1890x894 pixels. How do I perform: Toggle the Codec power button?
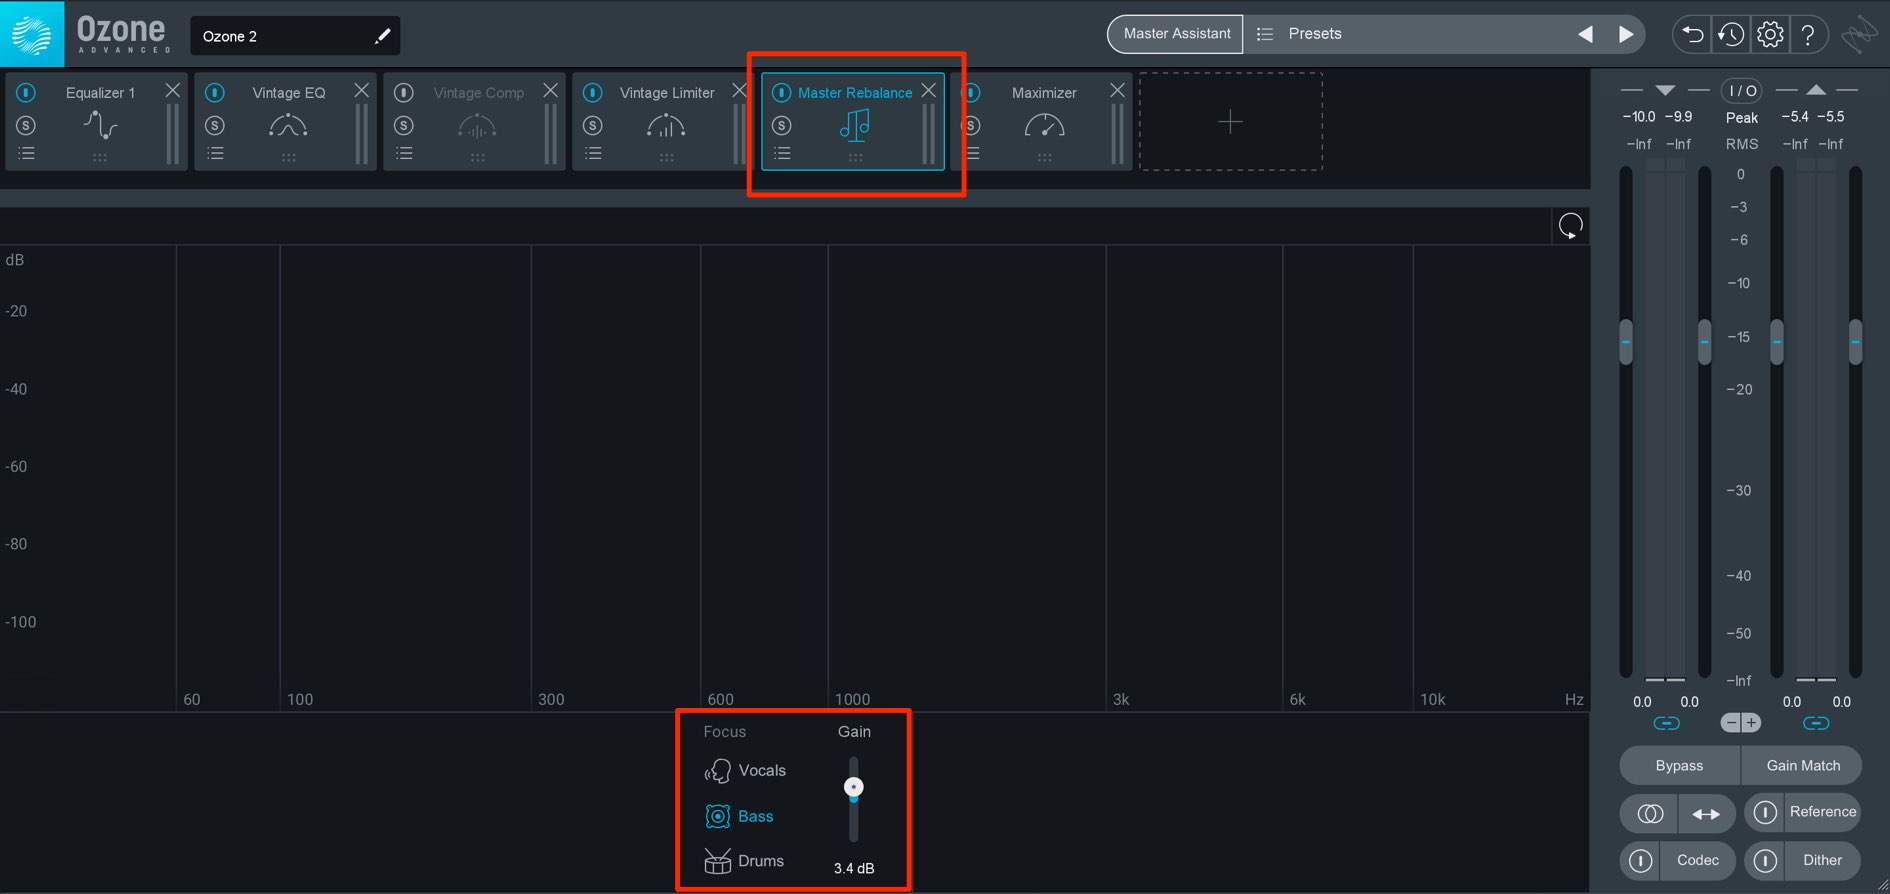pyautogui.click(x=1640, y=860)
